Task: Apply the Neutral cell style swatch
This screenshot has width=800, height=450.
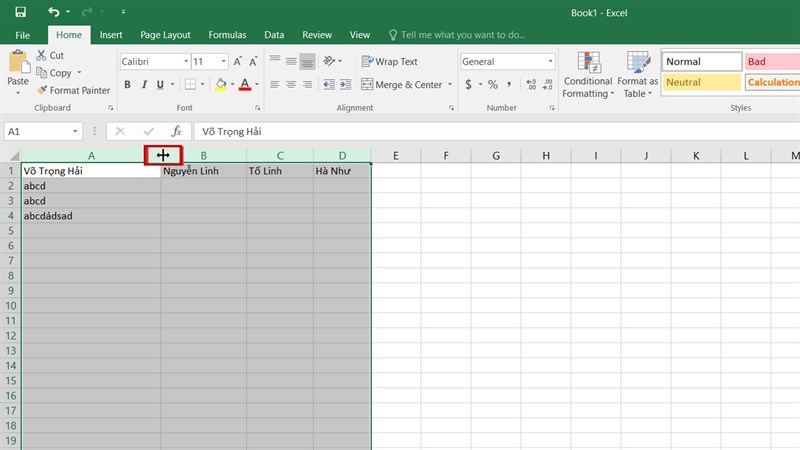Action: point(702,82)
